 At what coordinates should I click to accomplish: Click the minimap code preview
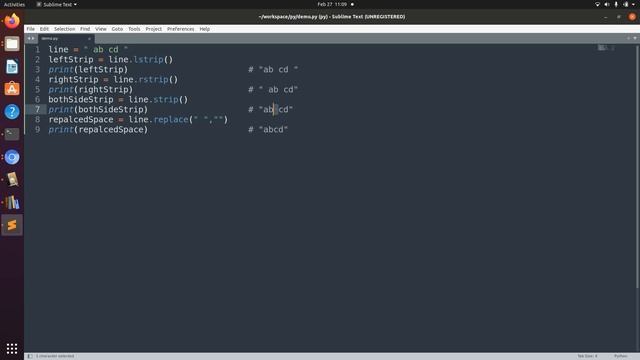click(606, 48)
